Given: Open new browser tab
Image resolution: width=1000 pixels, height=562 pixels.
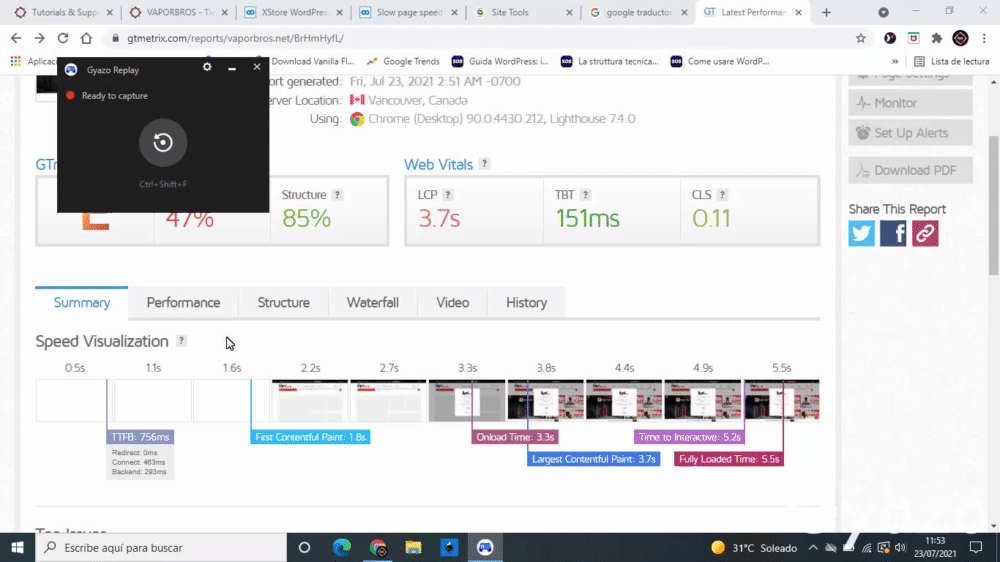Looking at the screenshot, I should [827, 12].
